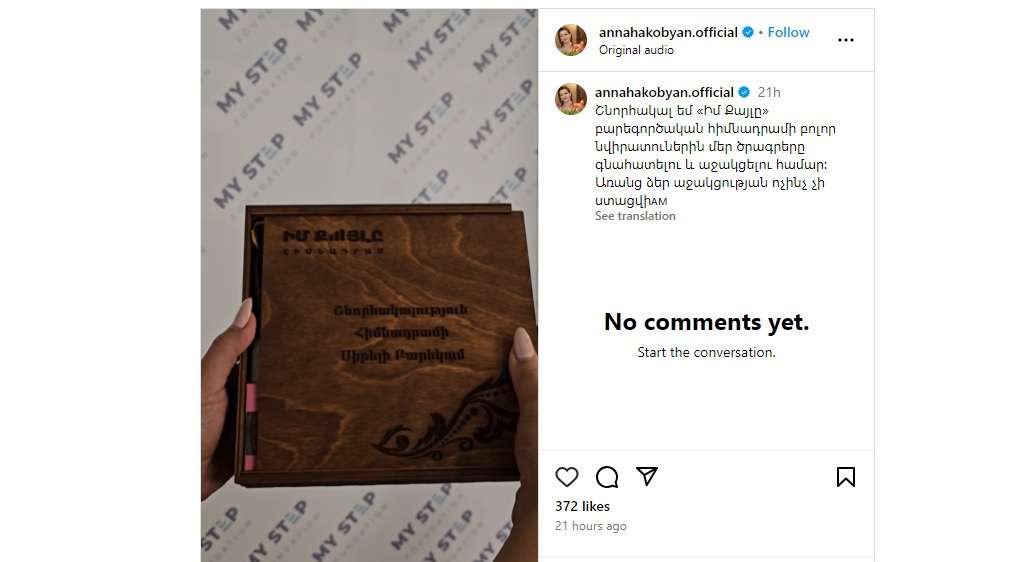Click the blue verified badge in the header

[x=748, y=32]
